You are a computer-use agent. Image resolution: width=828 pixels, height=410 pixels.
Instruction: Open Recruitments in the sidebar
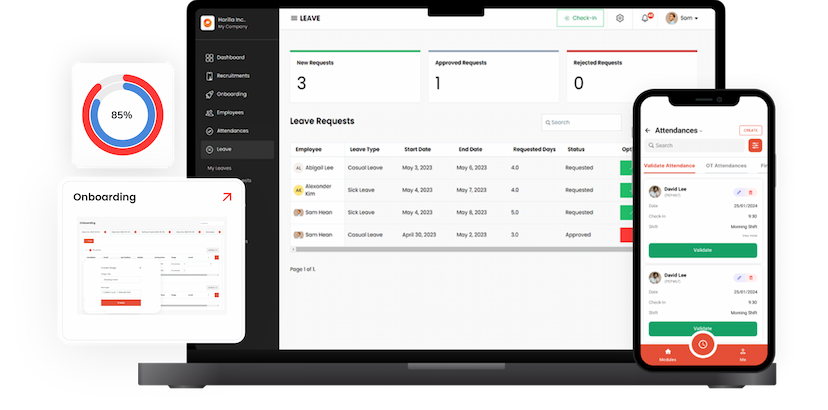[x=232, y=76]
